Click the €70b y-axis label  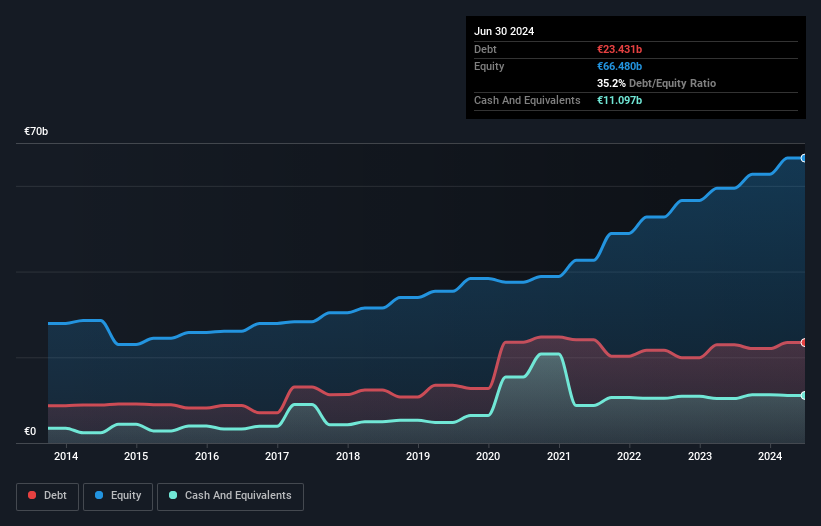pyautogui.click(x=36, y=131)
